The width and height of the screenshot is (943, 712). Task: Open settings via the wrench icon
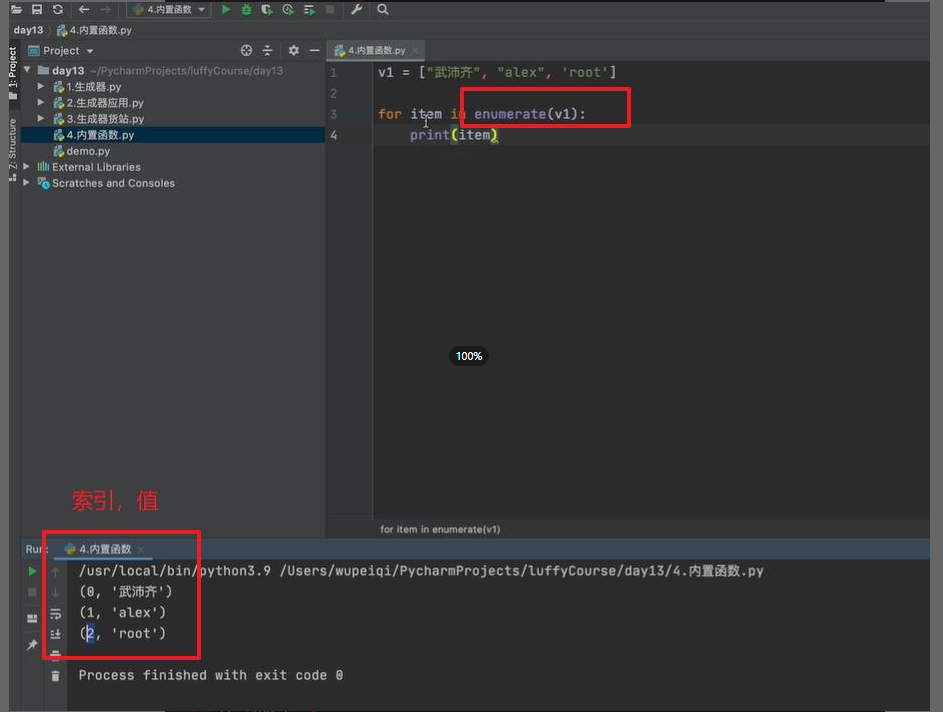coord(357,10)
